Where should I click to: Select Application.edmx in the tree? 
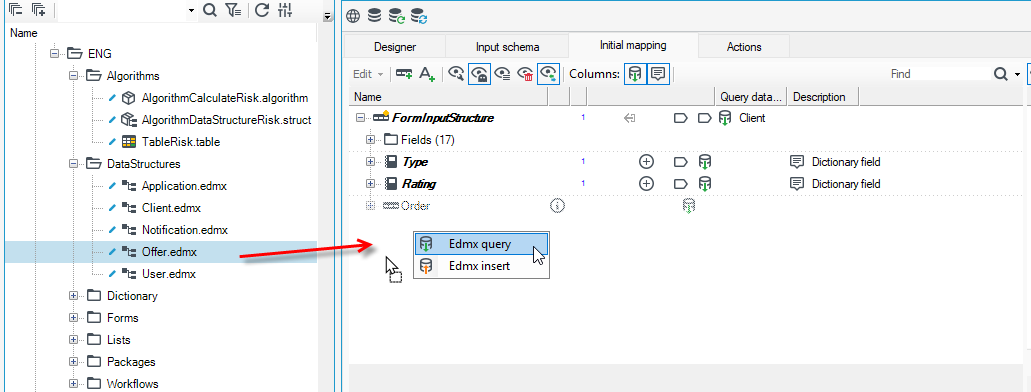[x=184, y=186]
